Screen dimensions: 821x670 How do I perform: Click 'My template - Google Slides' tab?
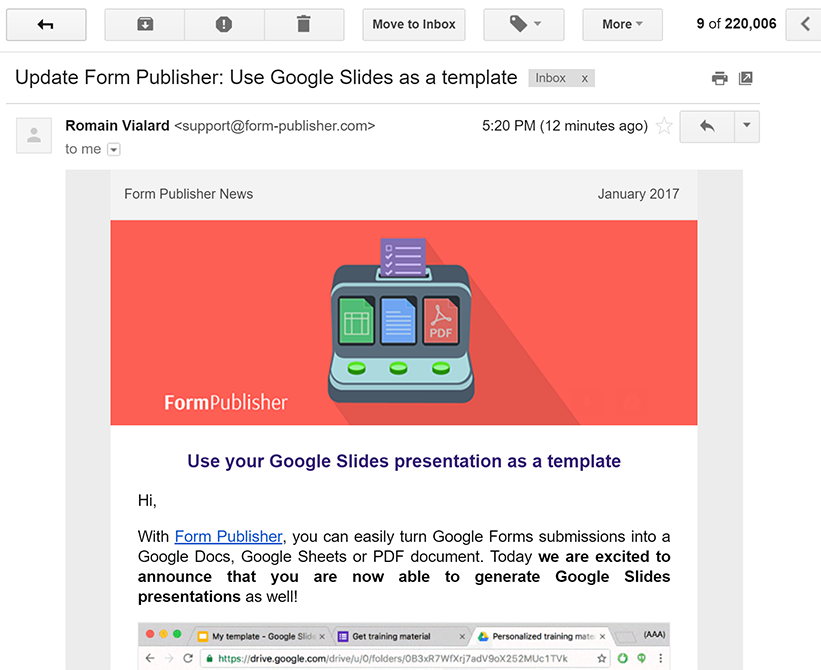pos(262,636)
